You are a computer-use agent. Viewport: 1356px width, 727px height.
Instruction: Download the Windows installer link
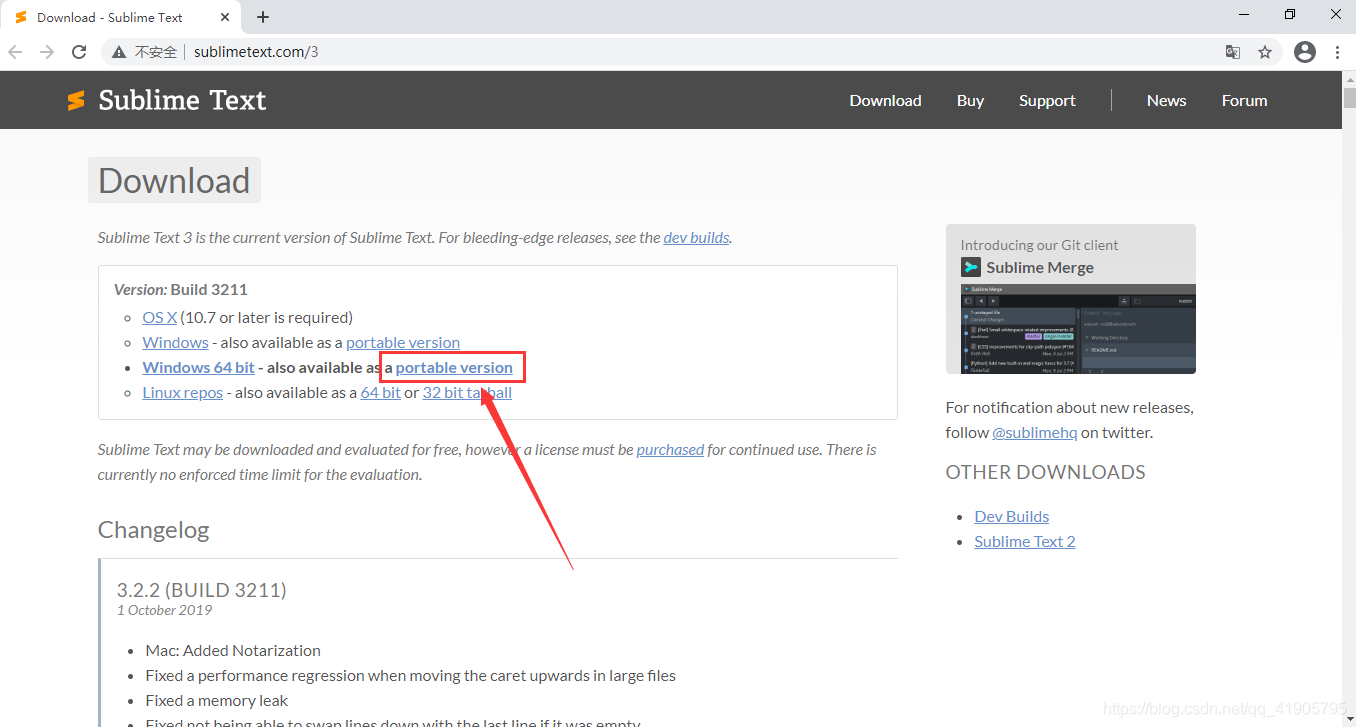tap(175, 342)
